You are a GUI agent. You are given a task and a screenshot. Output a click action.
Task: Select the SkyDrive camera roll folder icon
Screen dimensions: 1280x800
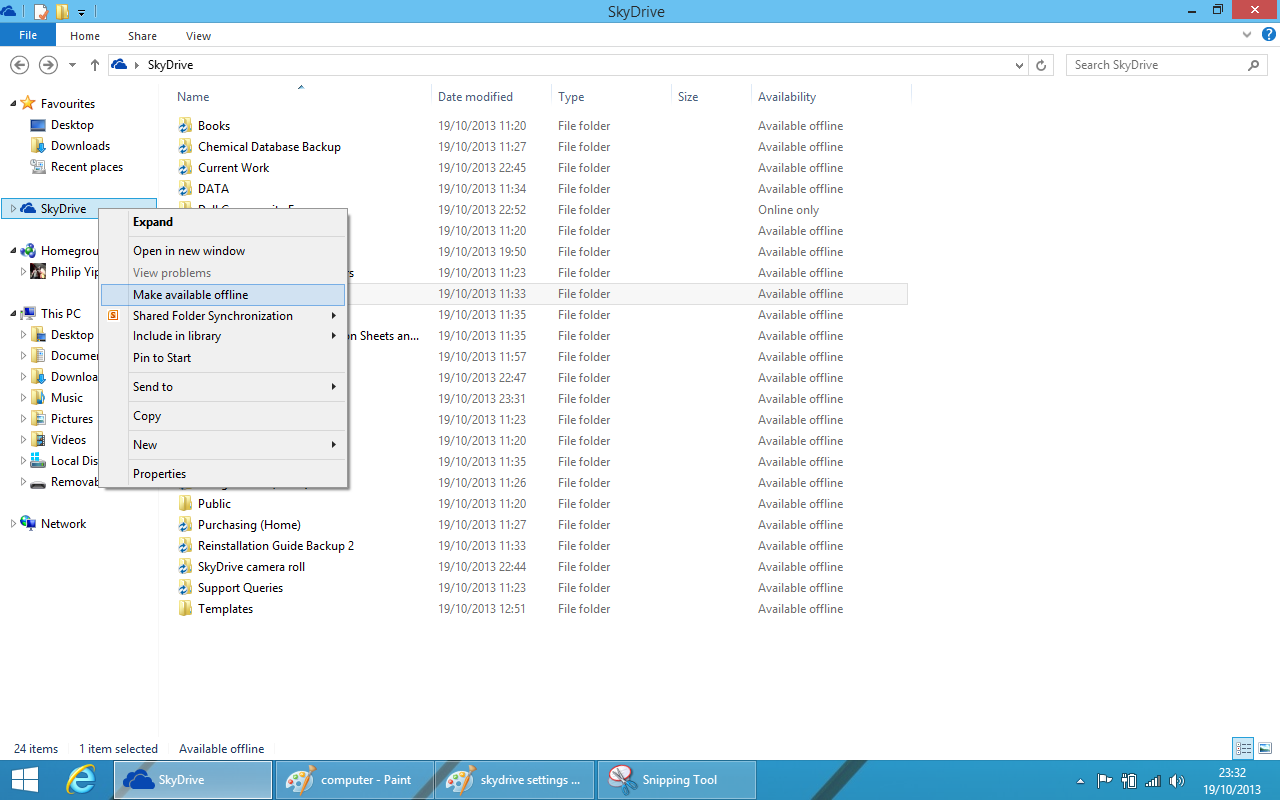185,567
